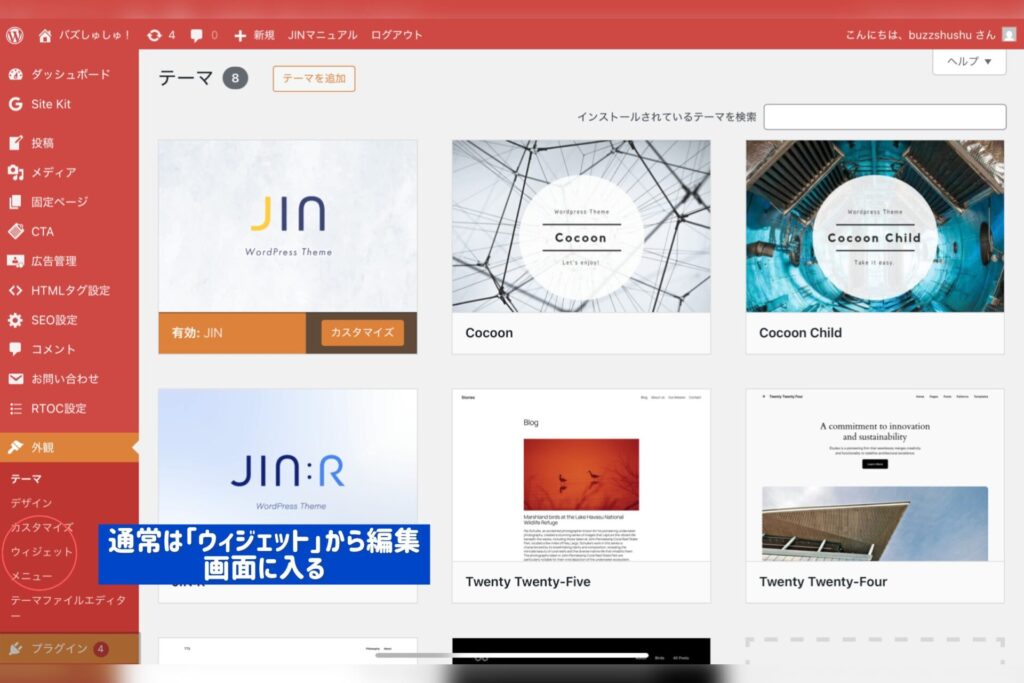Viewport: 1024px width, 683px height.
Task: Click the Cocoon theme name label
Action: pyautogui.click(x=489, y=333)
